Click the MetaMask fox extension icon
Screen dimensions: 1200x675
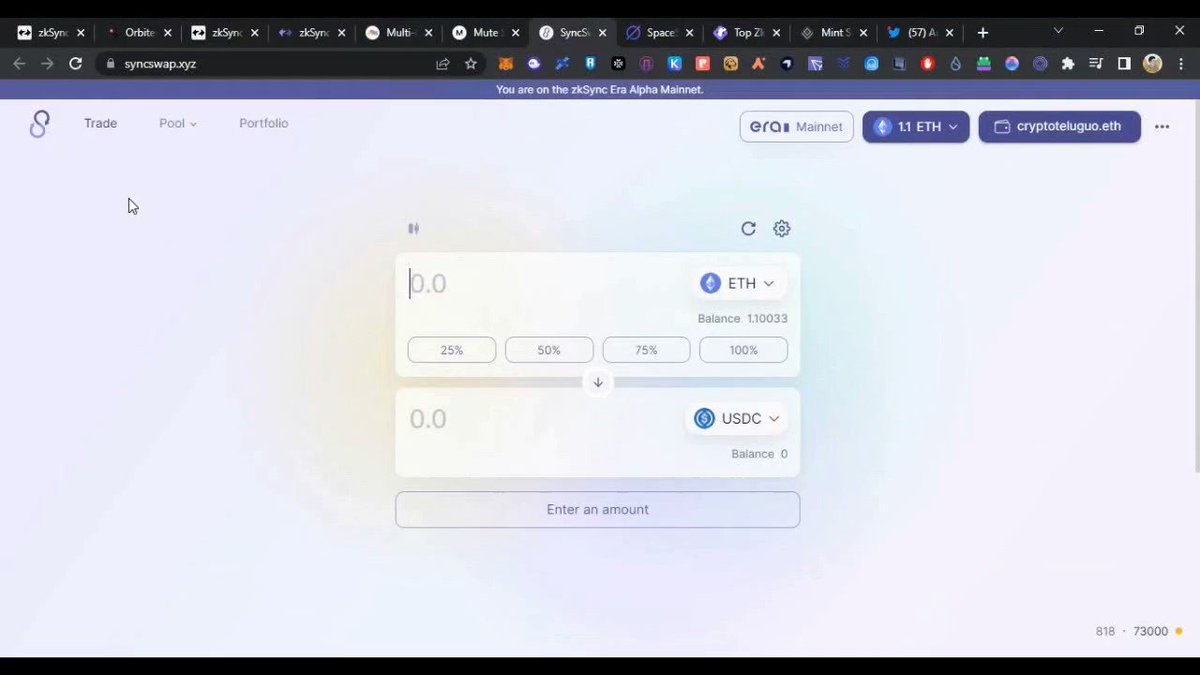coord(507,63)
